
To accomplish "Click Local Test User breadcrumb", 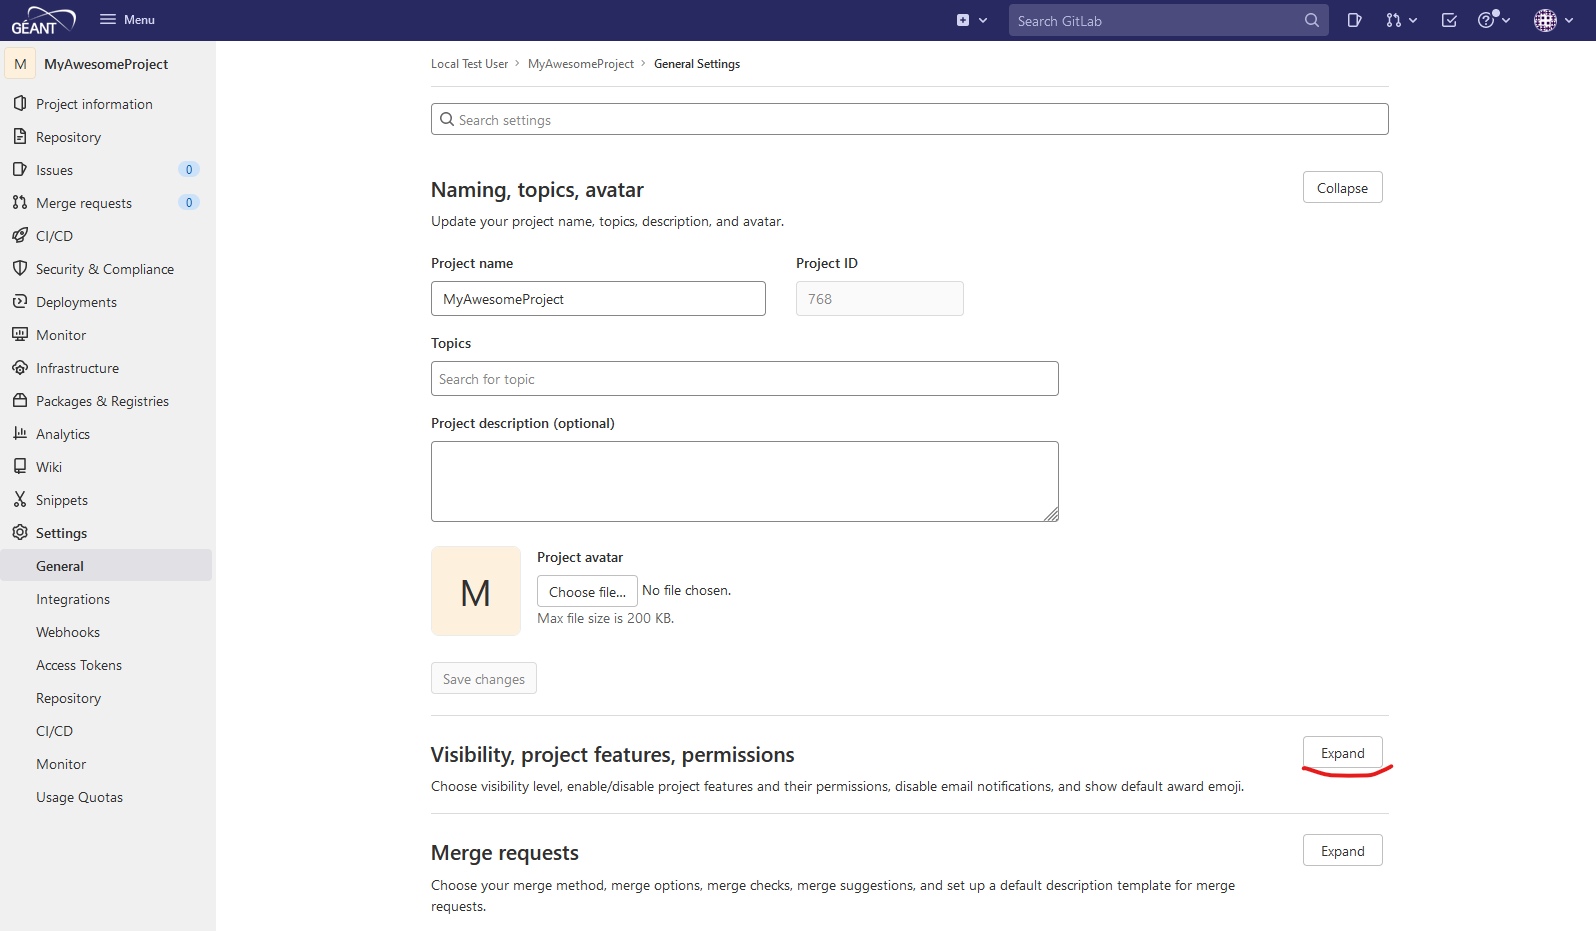I will point(469,64).
